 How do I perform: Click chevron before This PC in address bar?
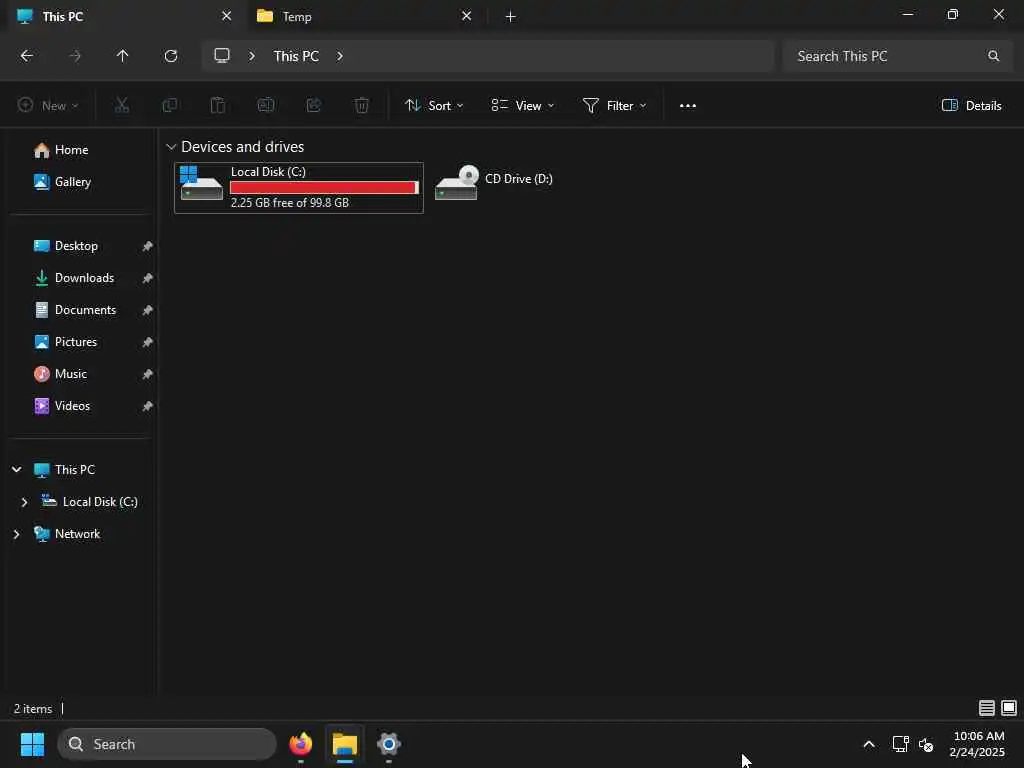pyautogui.click(x=251, y=56)
